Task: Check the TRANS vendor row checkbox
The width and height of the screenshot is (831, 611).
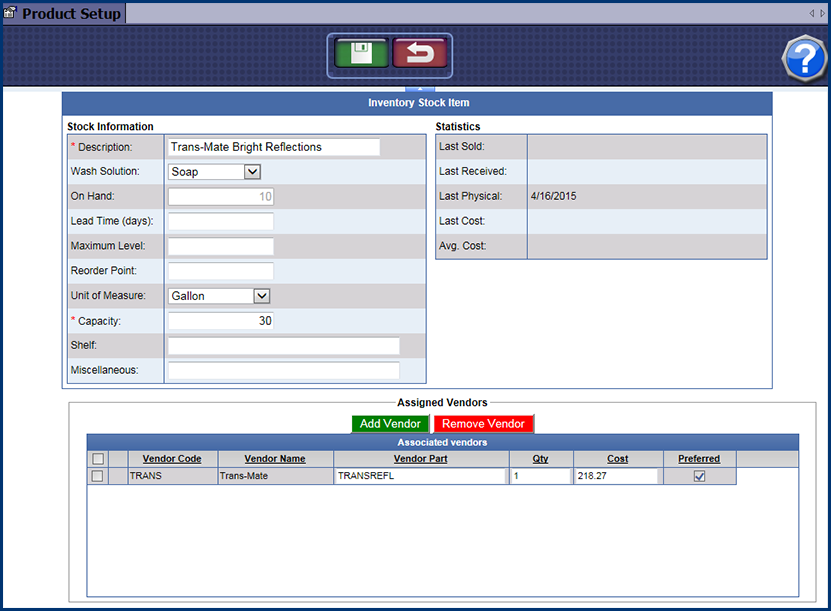Action: (97, 477)
